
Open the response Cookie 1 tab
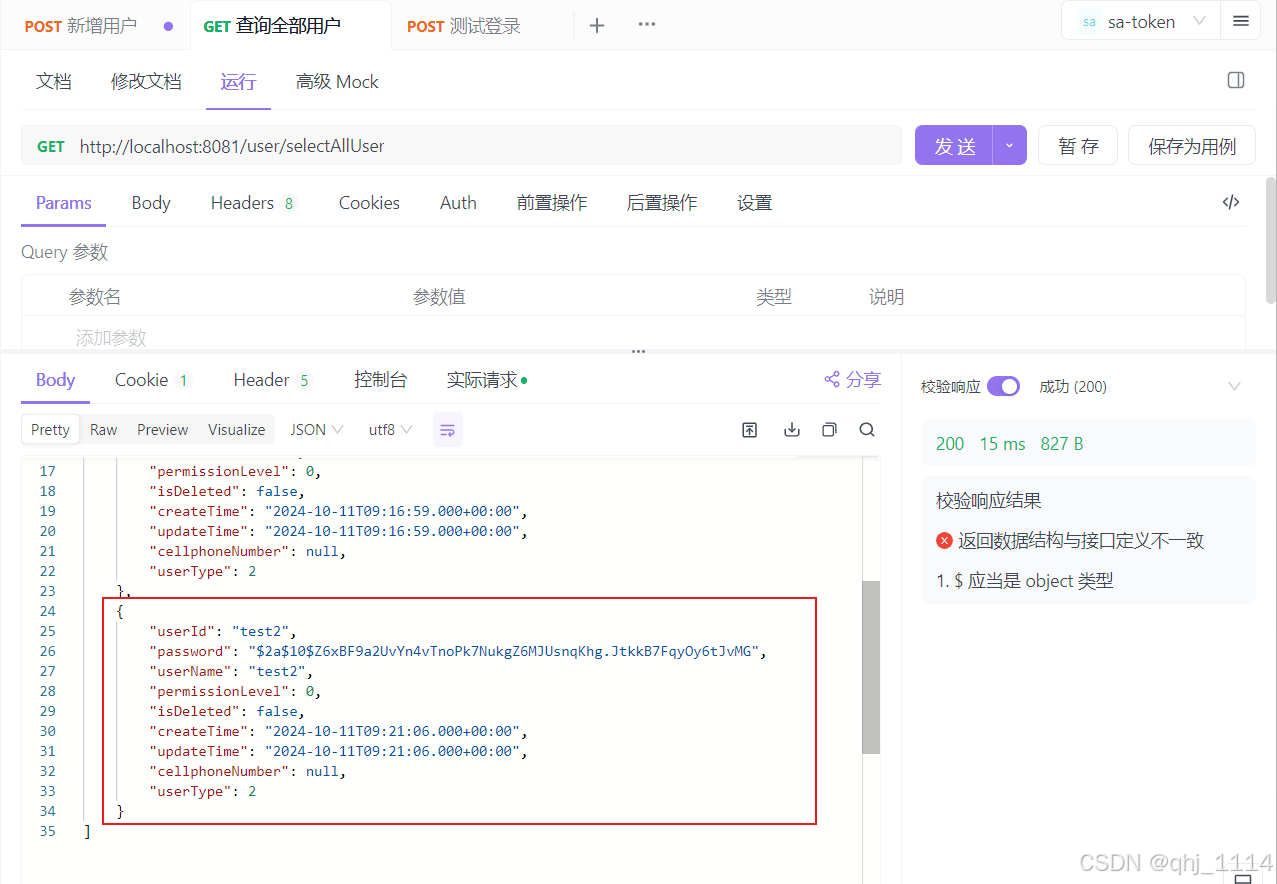152,380
